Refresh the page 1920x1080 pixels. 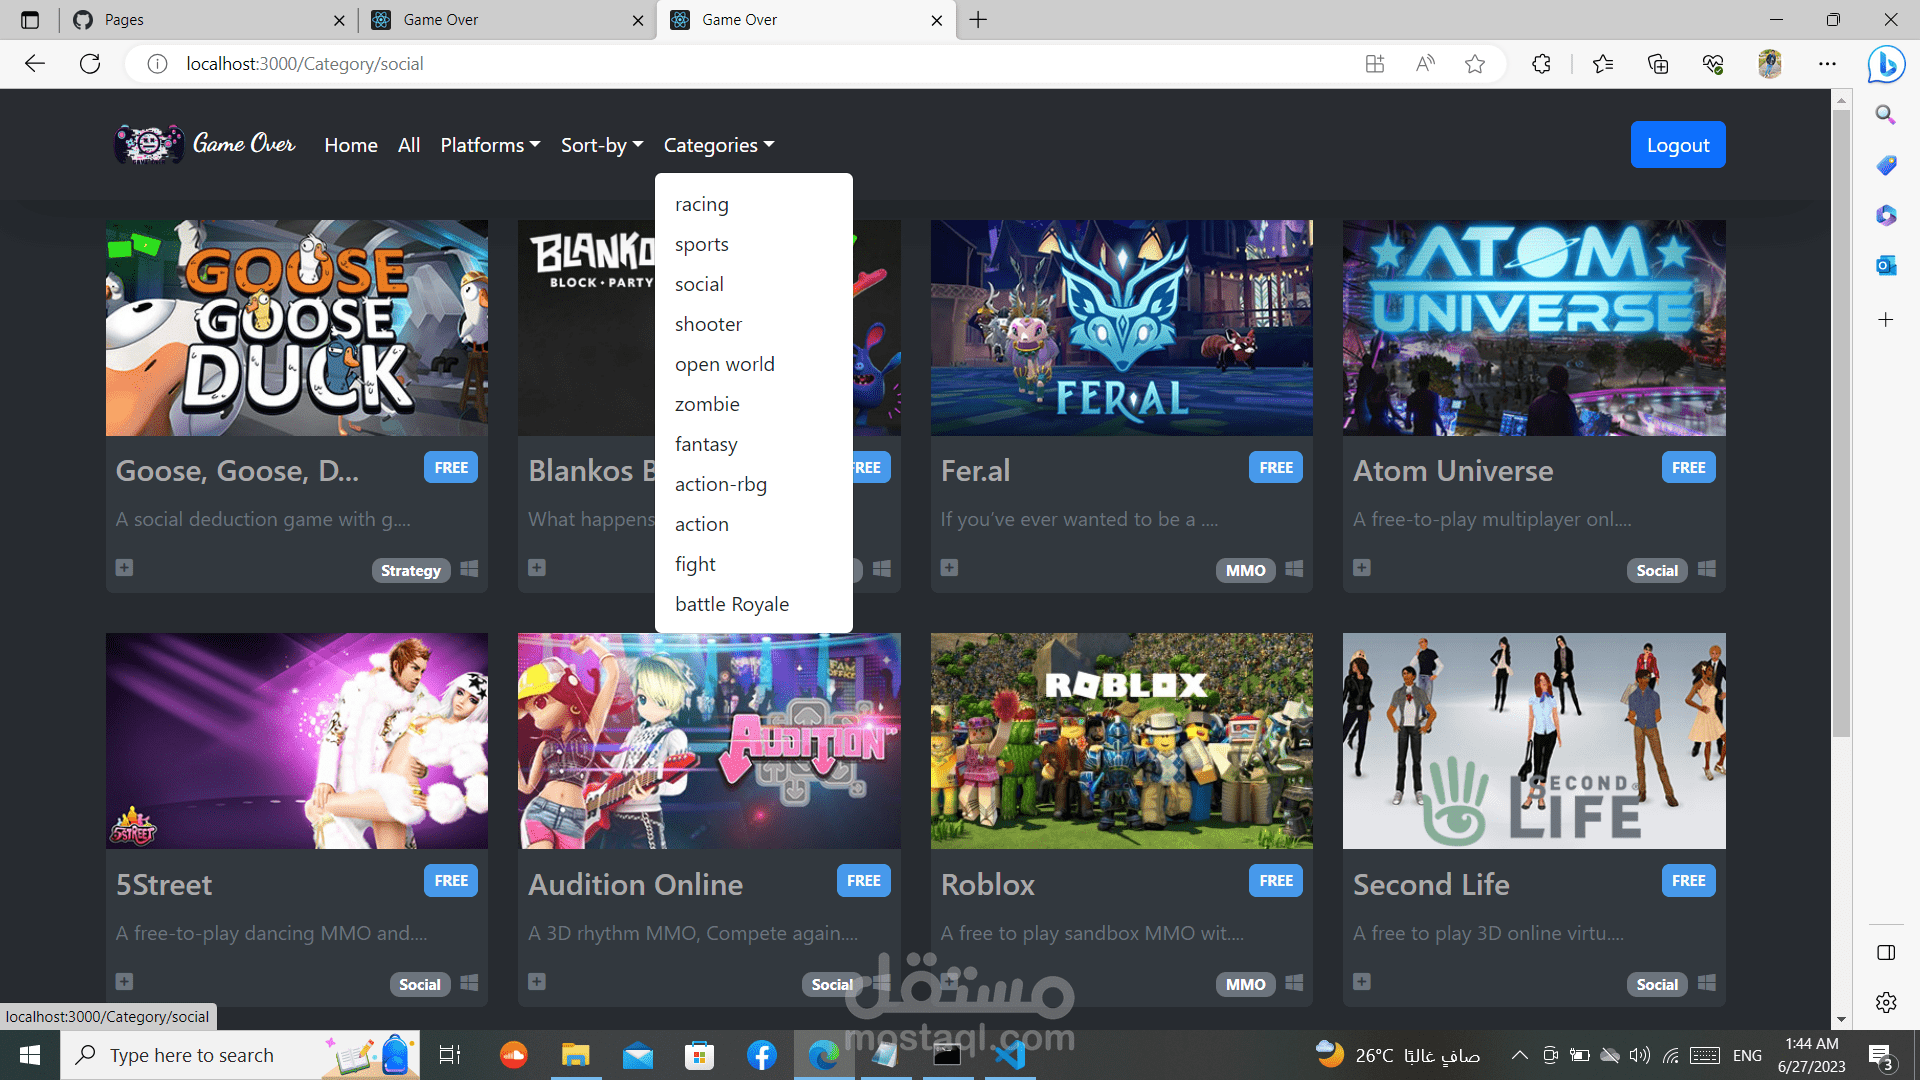90,64
